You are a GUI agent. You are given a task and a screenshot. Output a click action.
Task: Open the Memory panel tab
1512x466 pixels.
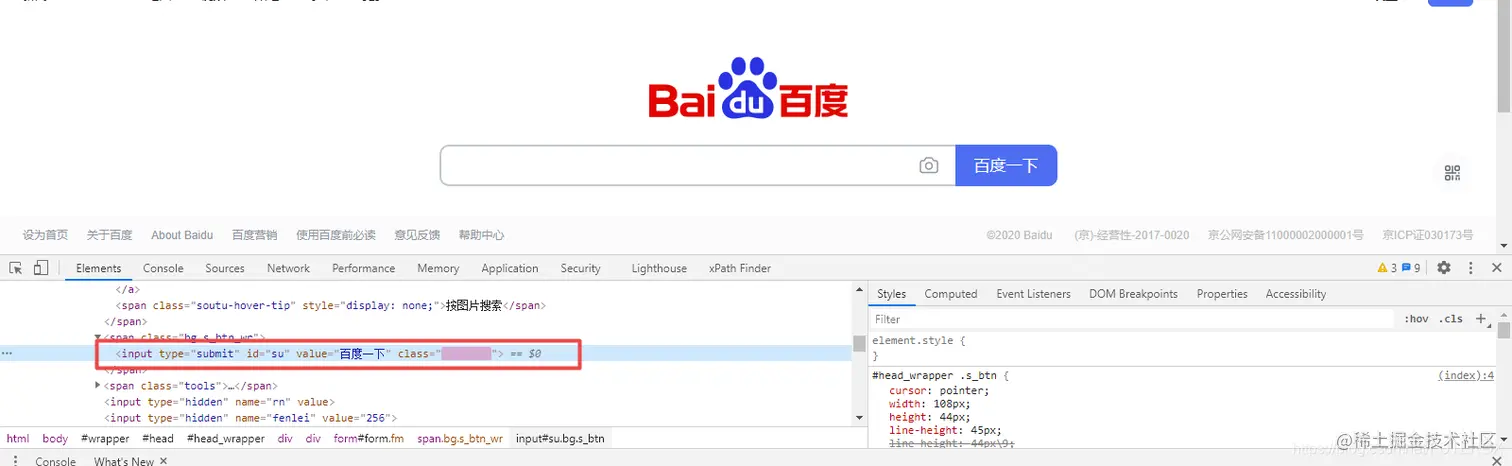click(x=438, y=268)
